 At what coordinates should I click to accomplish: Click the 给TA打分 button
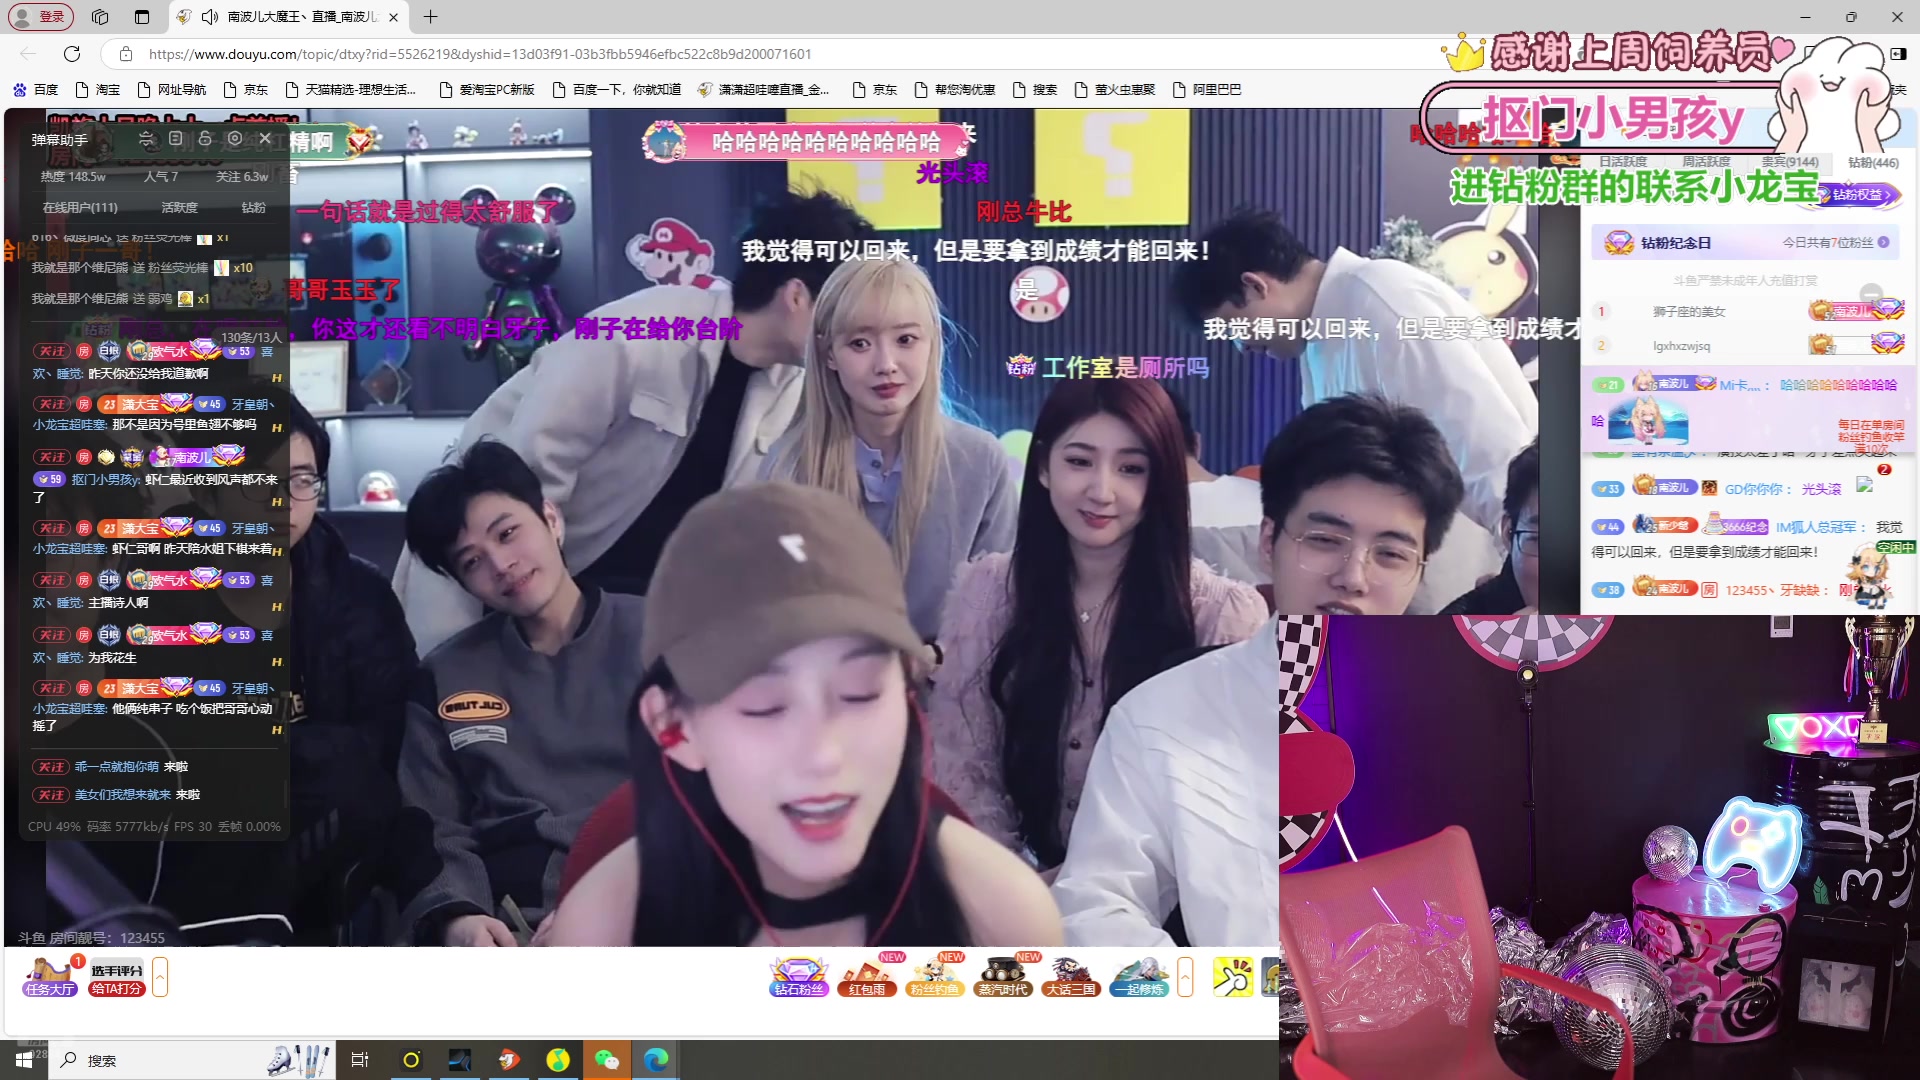(x=117, y=988)
